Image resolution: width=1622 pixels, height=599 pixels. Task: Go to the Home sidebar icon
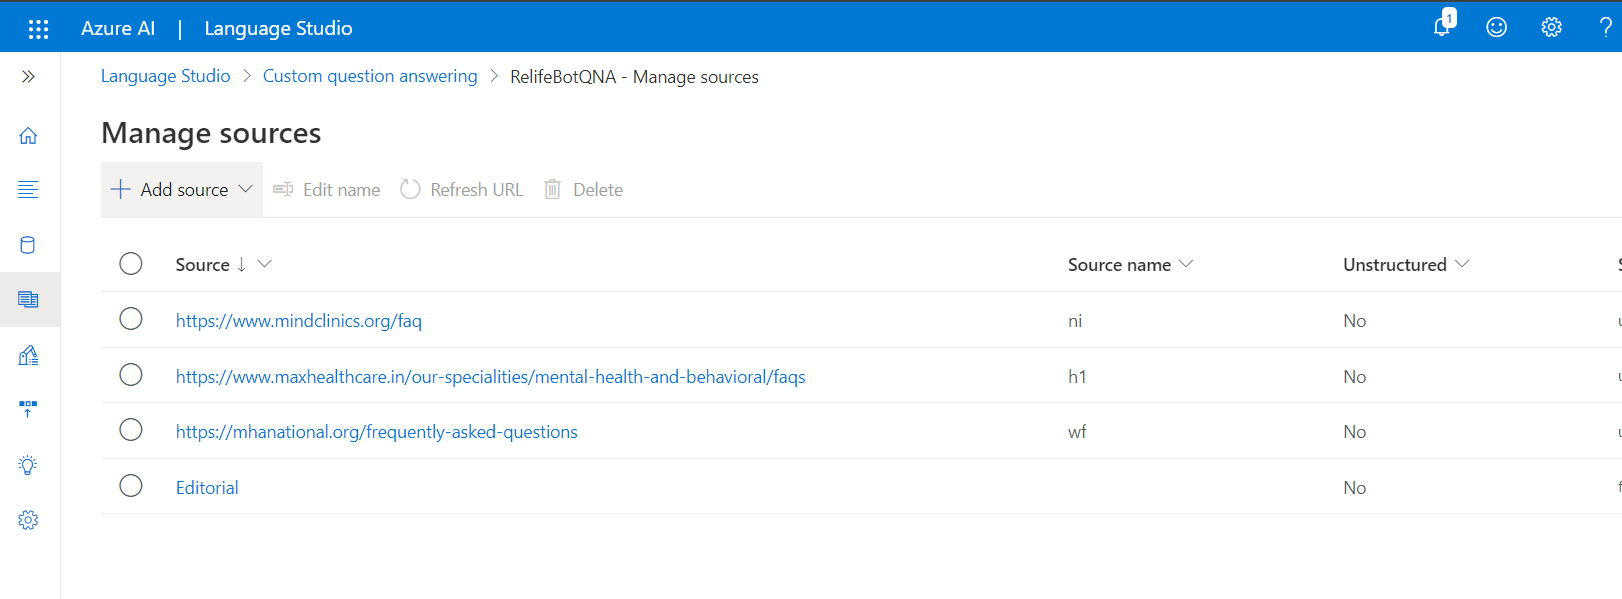pos(28,135)
